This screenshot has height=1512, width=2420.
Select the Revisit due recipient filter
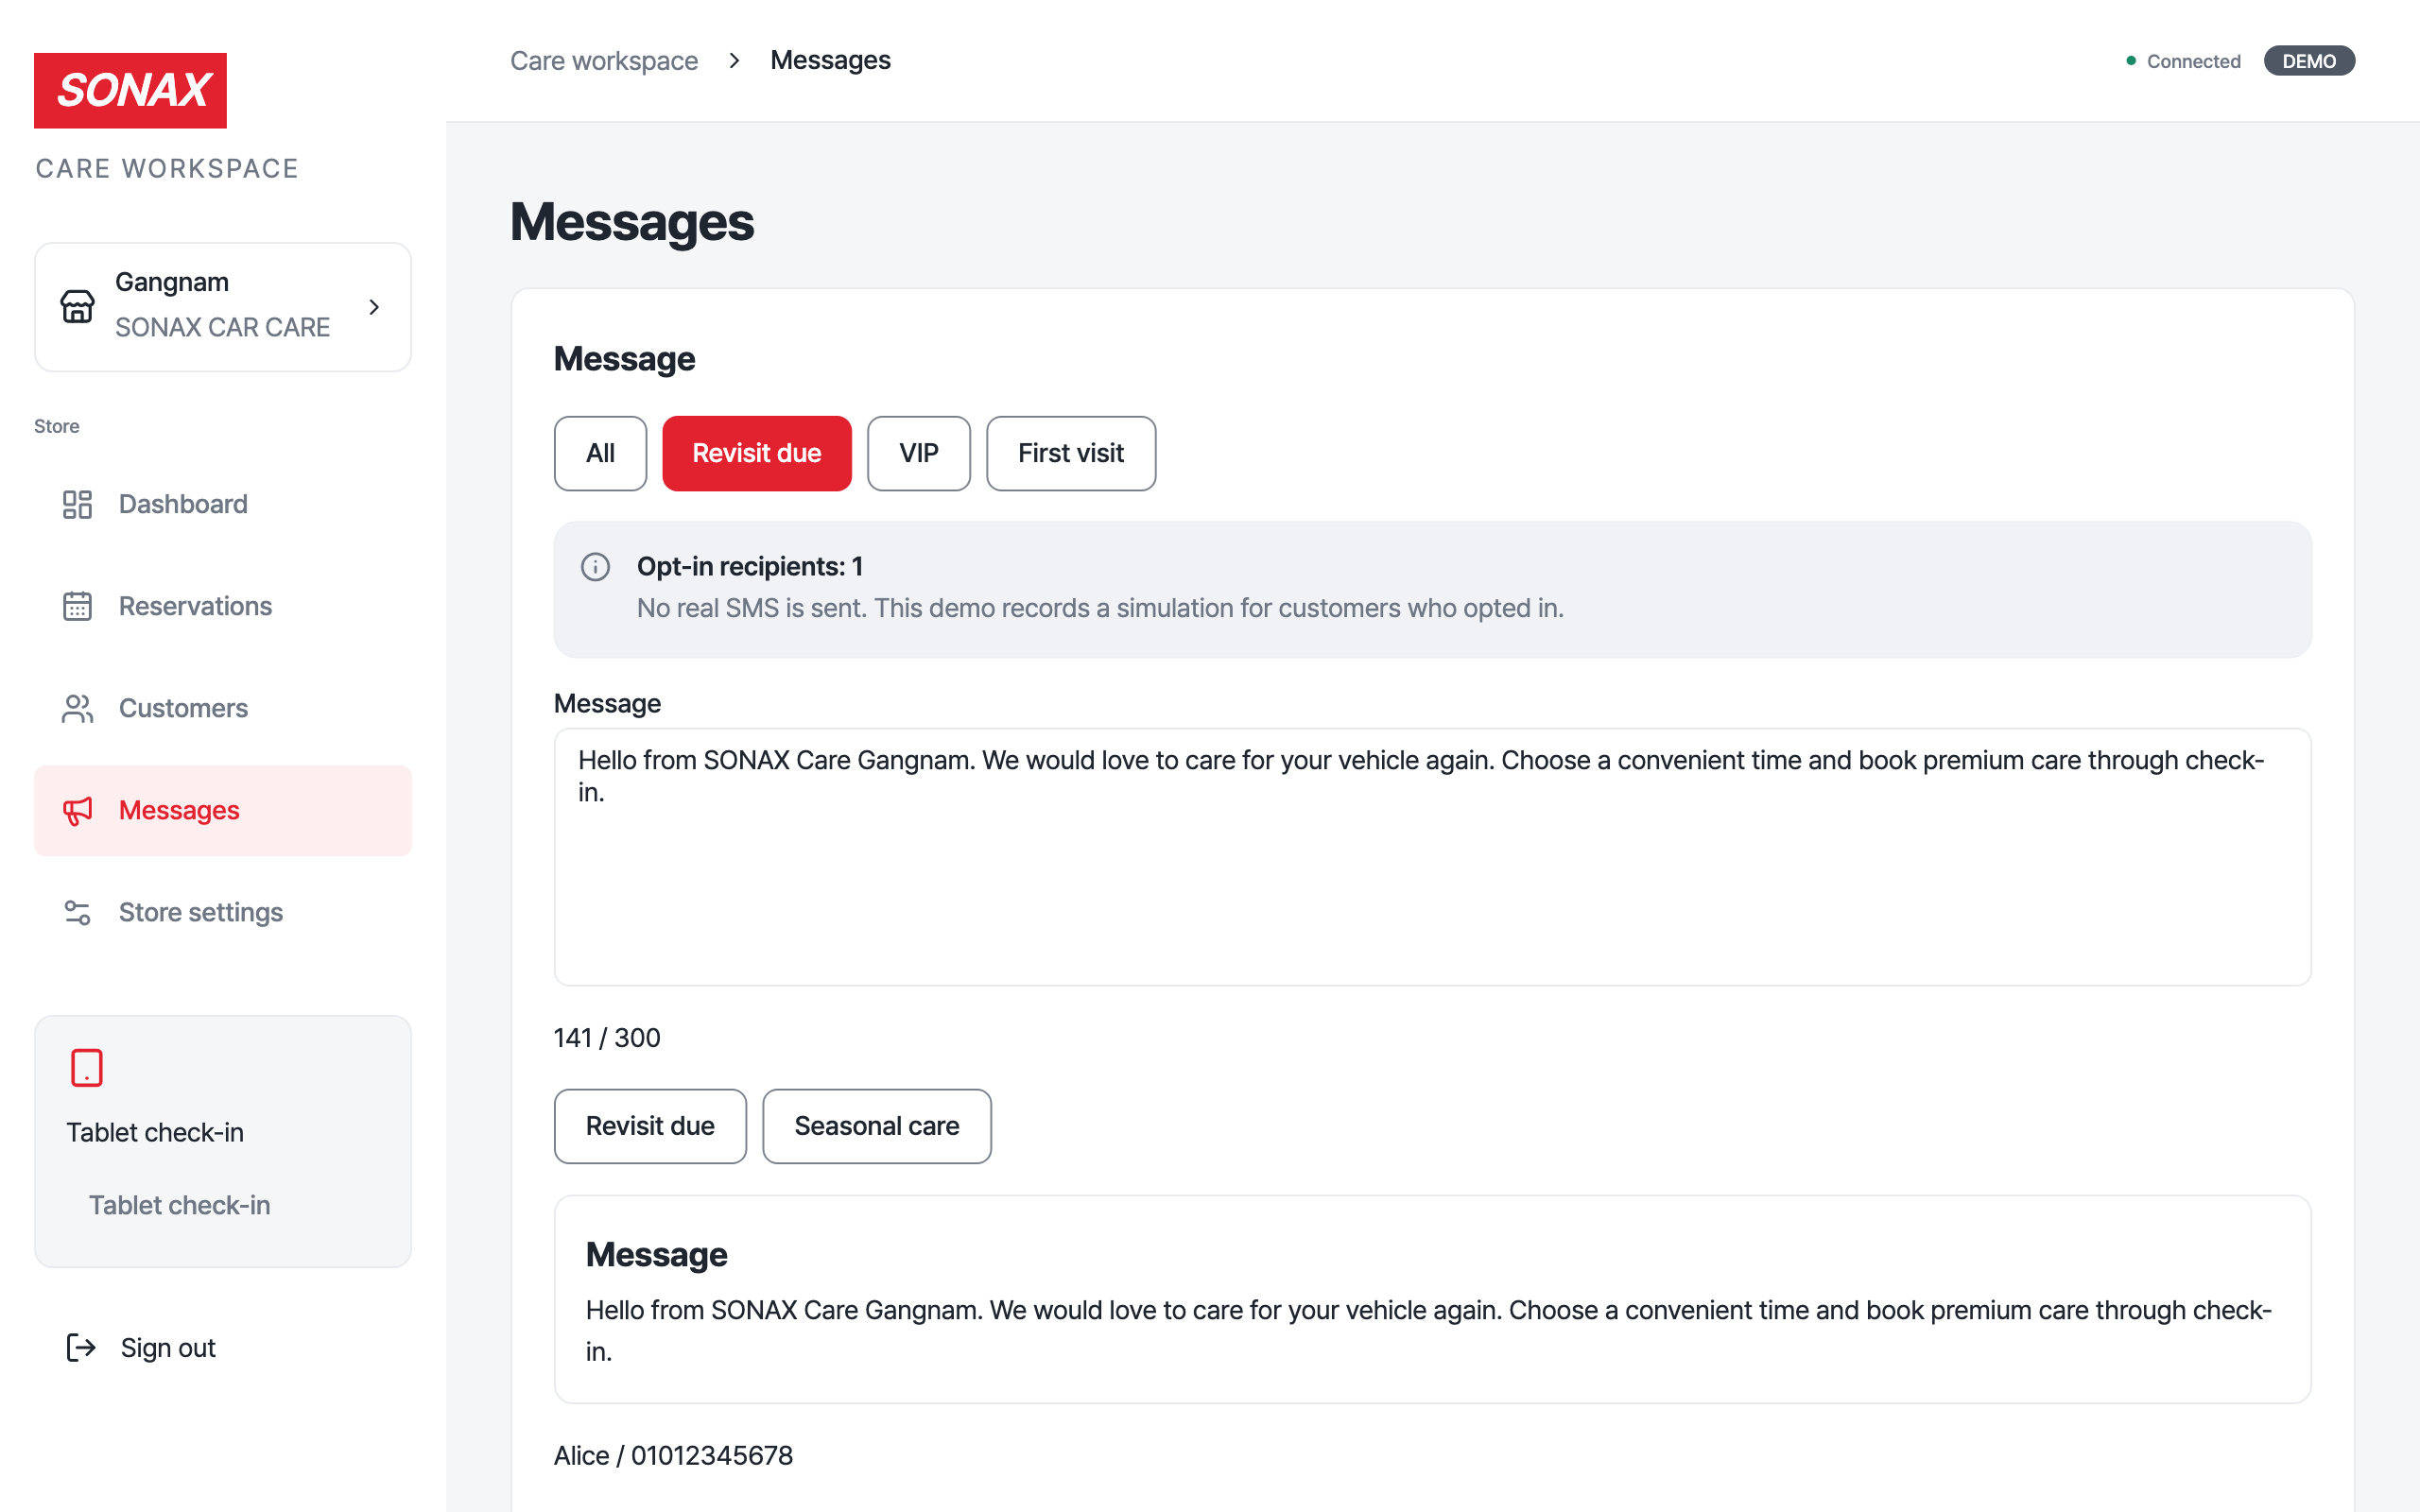click(757, 453)
